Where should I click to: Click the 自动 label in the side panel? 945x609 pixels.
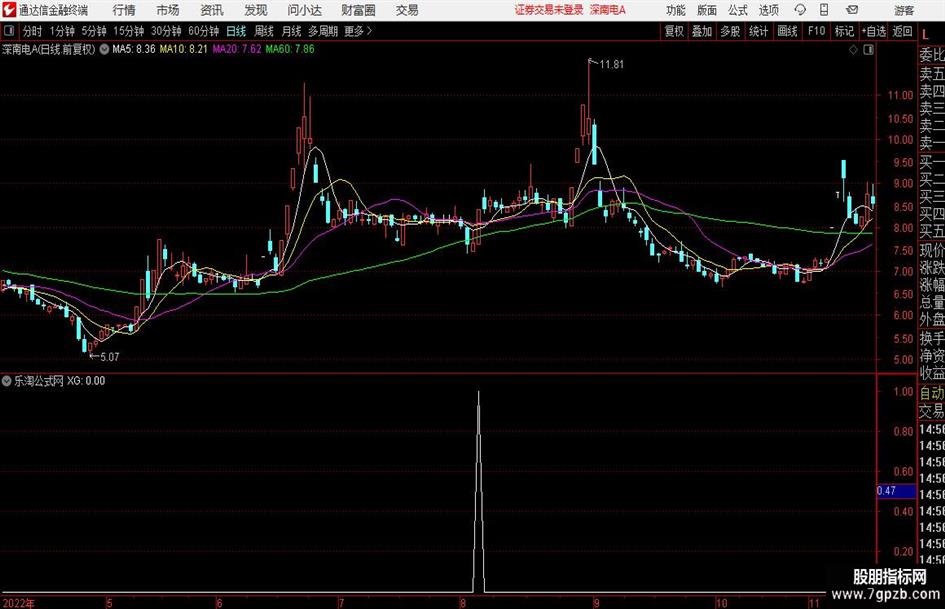pos(932,393)
